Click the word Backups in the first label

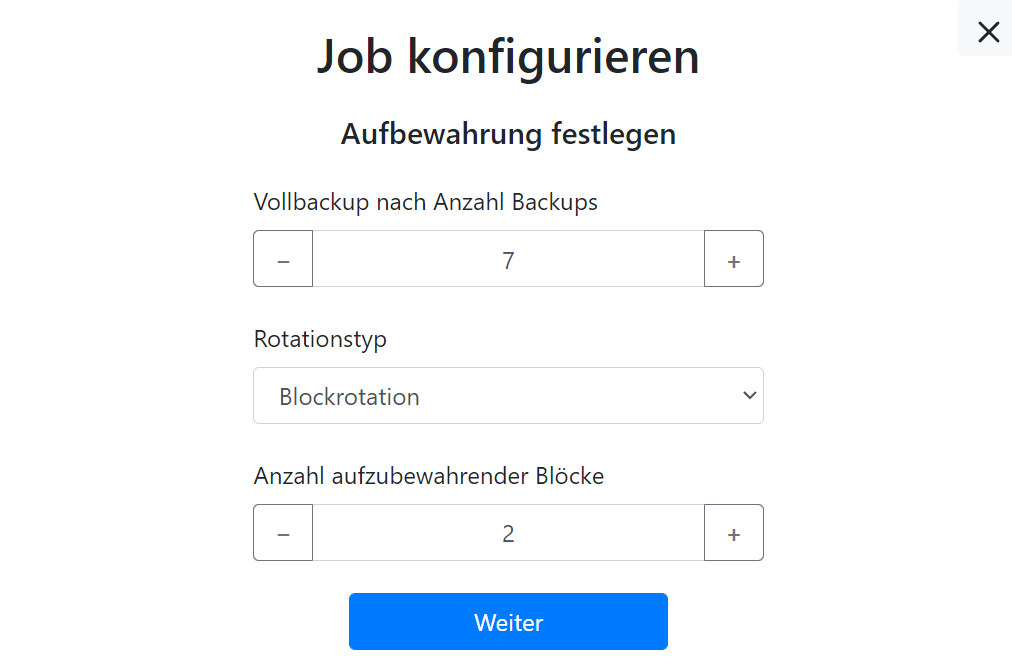pyautogui.click(x=554, y=202)
